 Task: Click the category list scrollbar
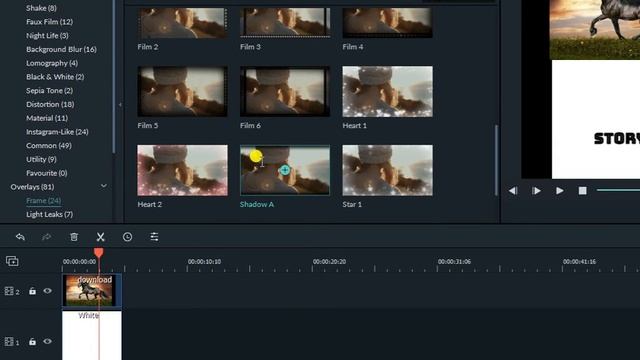click(x=114, y=76)
